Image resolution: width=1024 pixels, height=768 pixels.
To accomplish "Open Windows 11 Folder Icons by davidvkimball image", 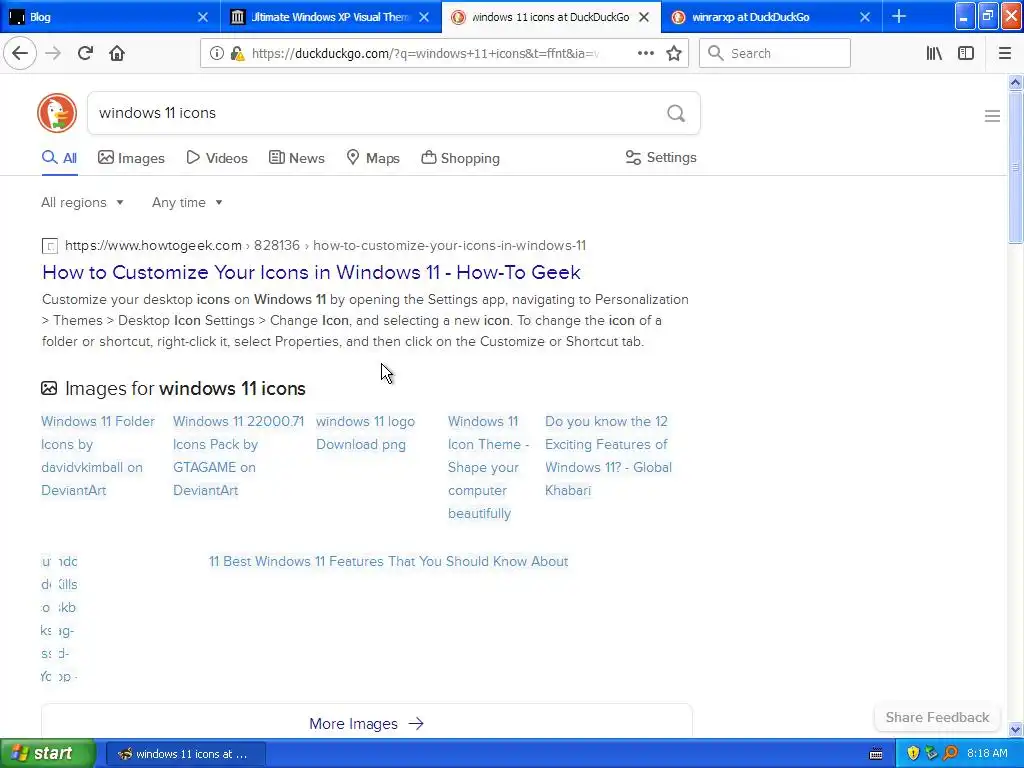I will tap(98, 456).
